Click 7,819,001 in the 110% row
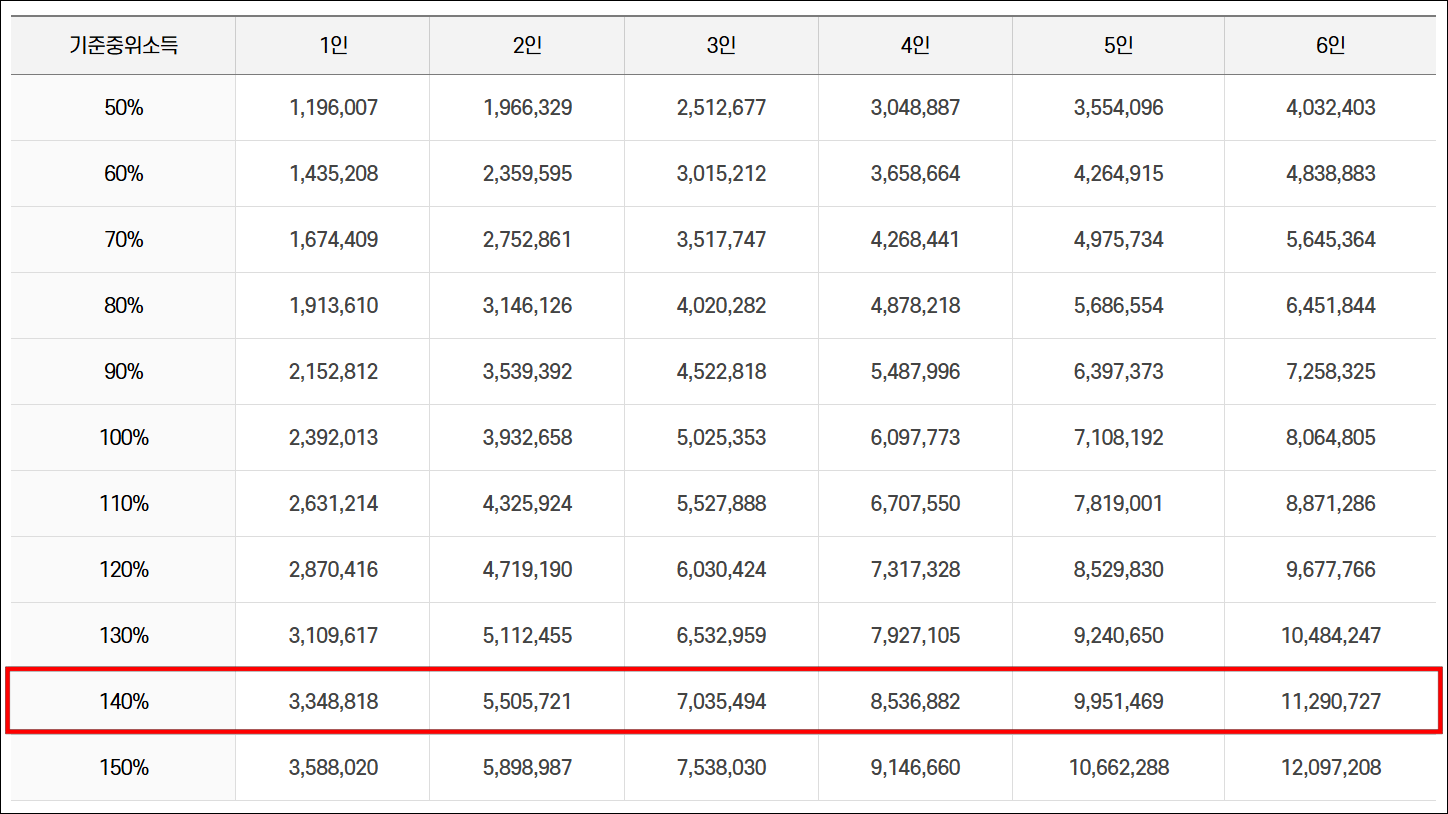The image size is (1448, 814). click(x=1119, y=504)
